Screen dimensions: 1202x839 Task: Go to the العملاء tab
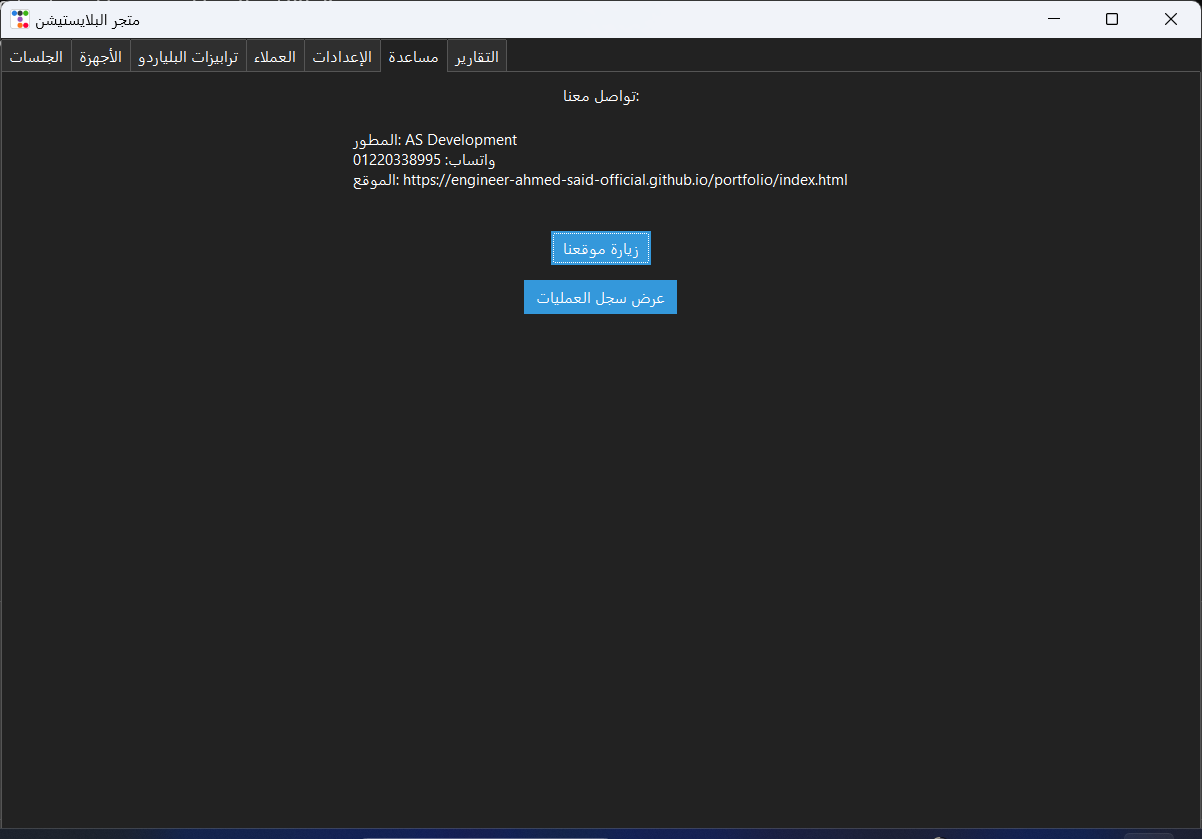pyautogui.click(x=275, y=57)
